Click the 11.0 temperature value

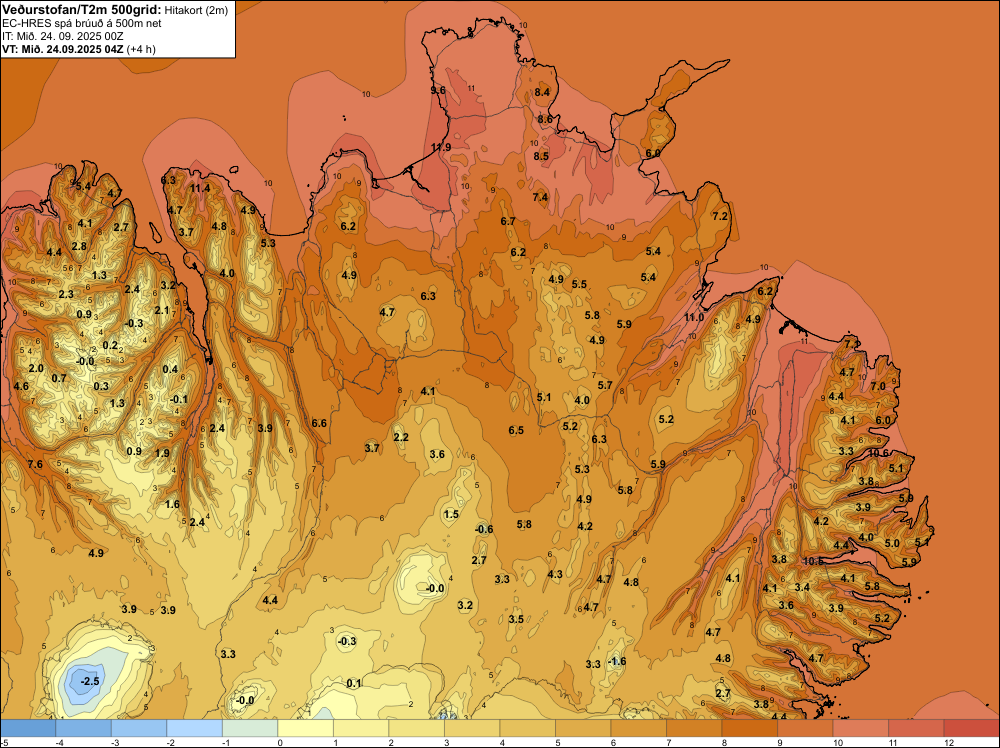coord(694,318)
